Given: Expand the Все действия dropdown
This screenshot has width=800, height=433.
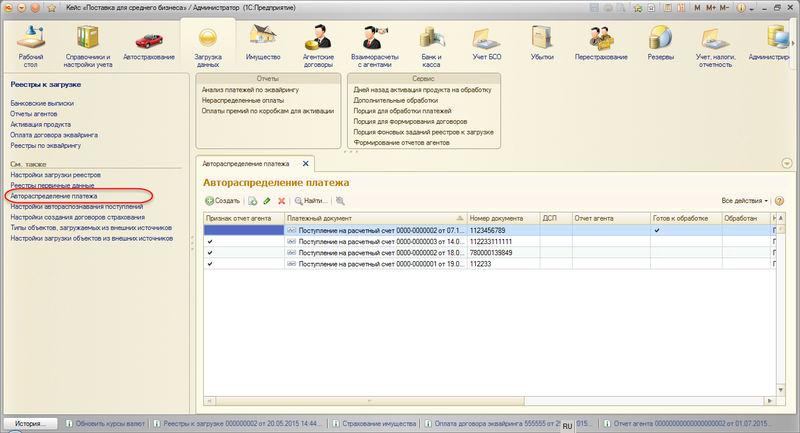Looking at the screenshot, I should (x=745, y=201).
